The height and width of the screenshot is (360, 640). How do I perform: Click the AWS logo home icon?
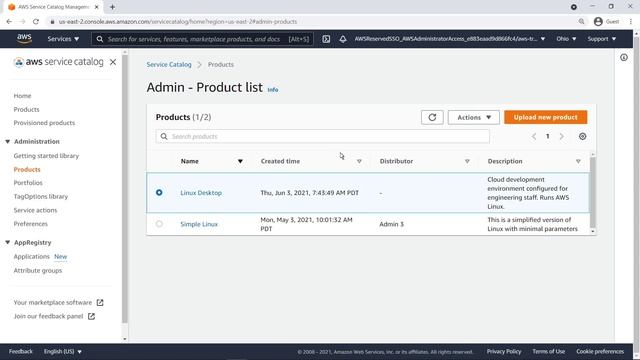24,39
